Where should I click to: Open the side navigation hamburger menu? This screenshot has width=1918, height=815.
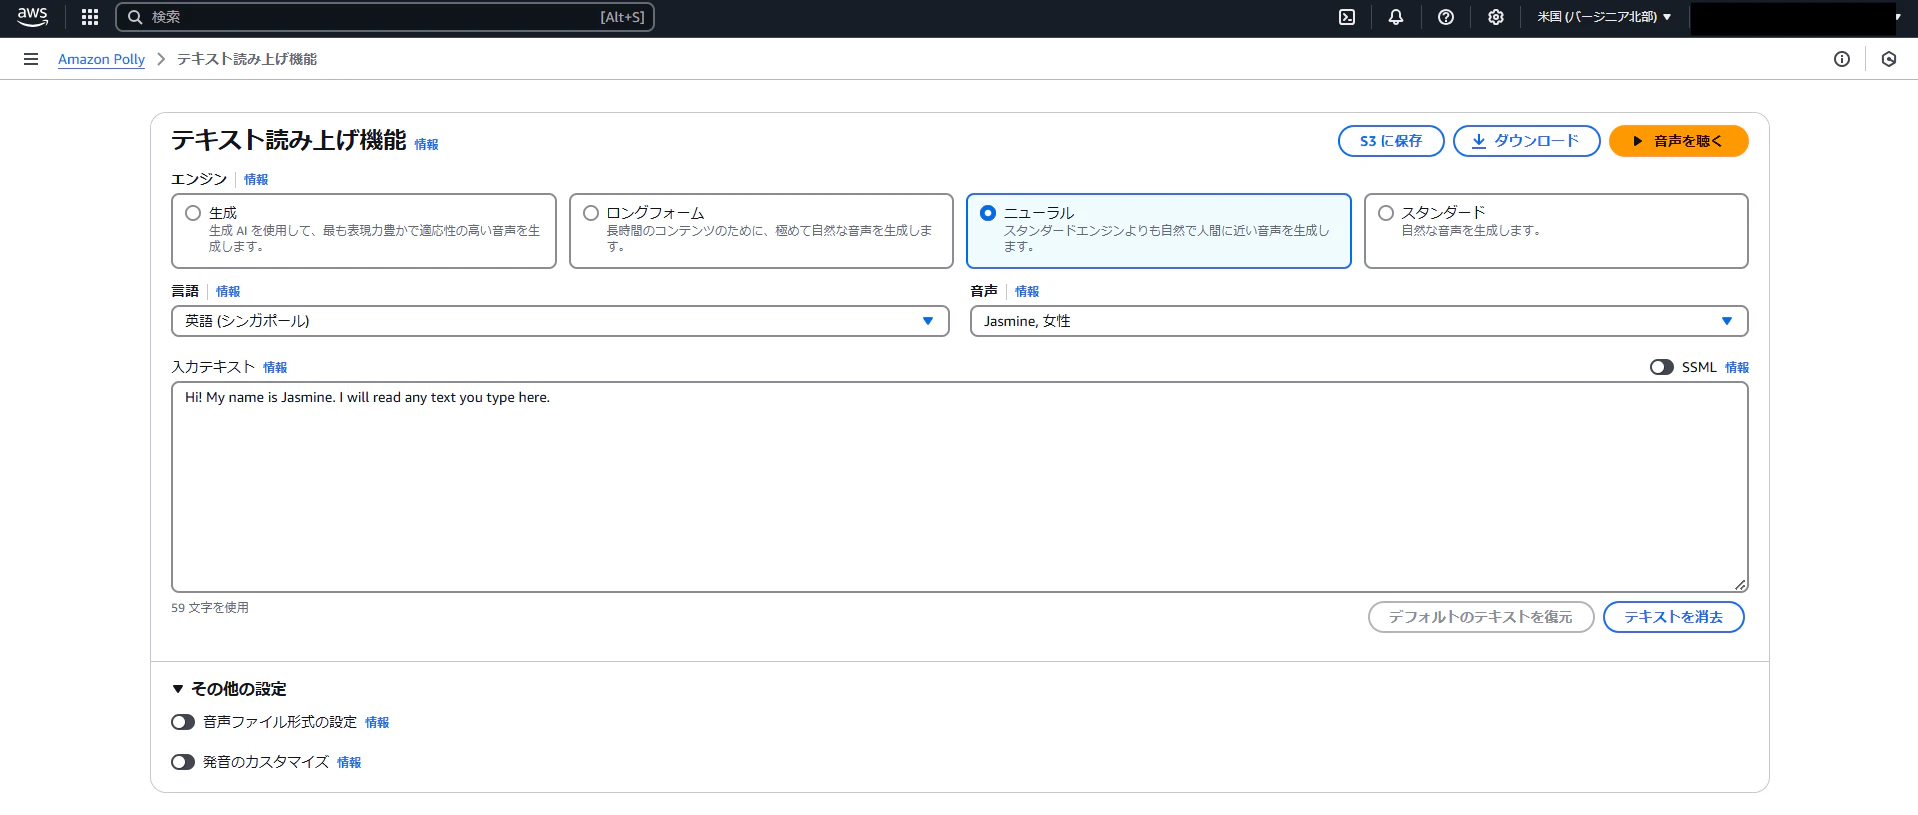click(x=31, y=59)
